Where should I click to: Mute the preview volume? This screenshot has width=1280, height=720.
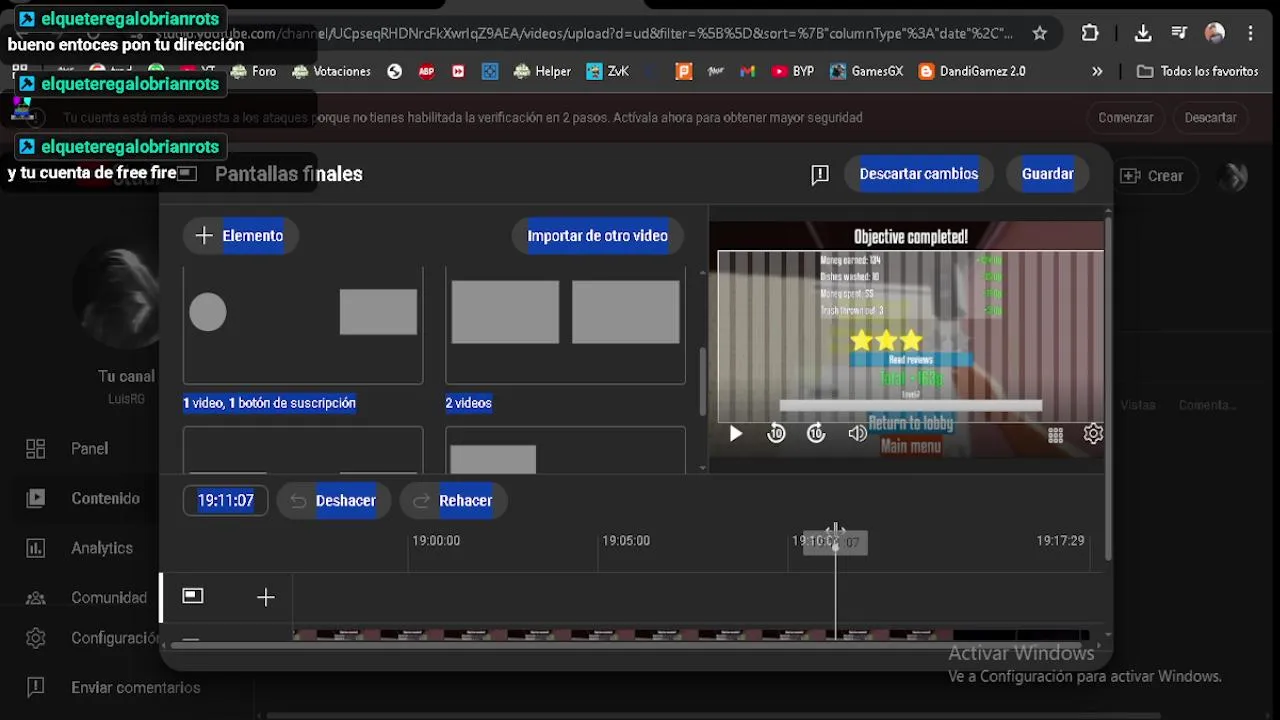[x=857, y=434]
